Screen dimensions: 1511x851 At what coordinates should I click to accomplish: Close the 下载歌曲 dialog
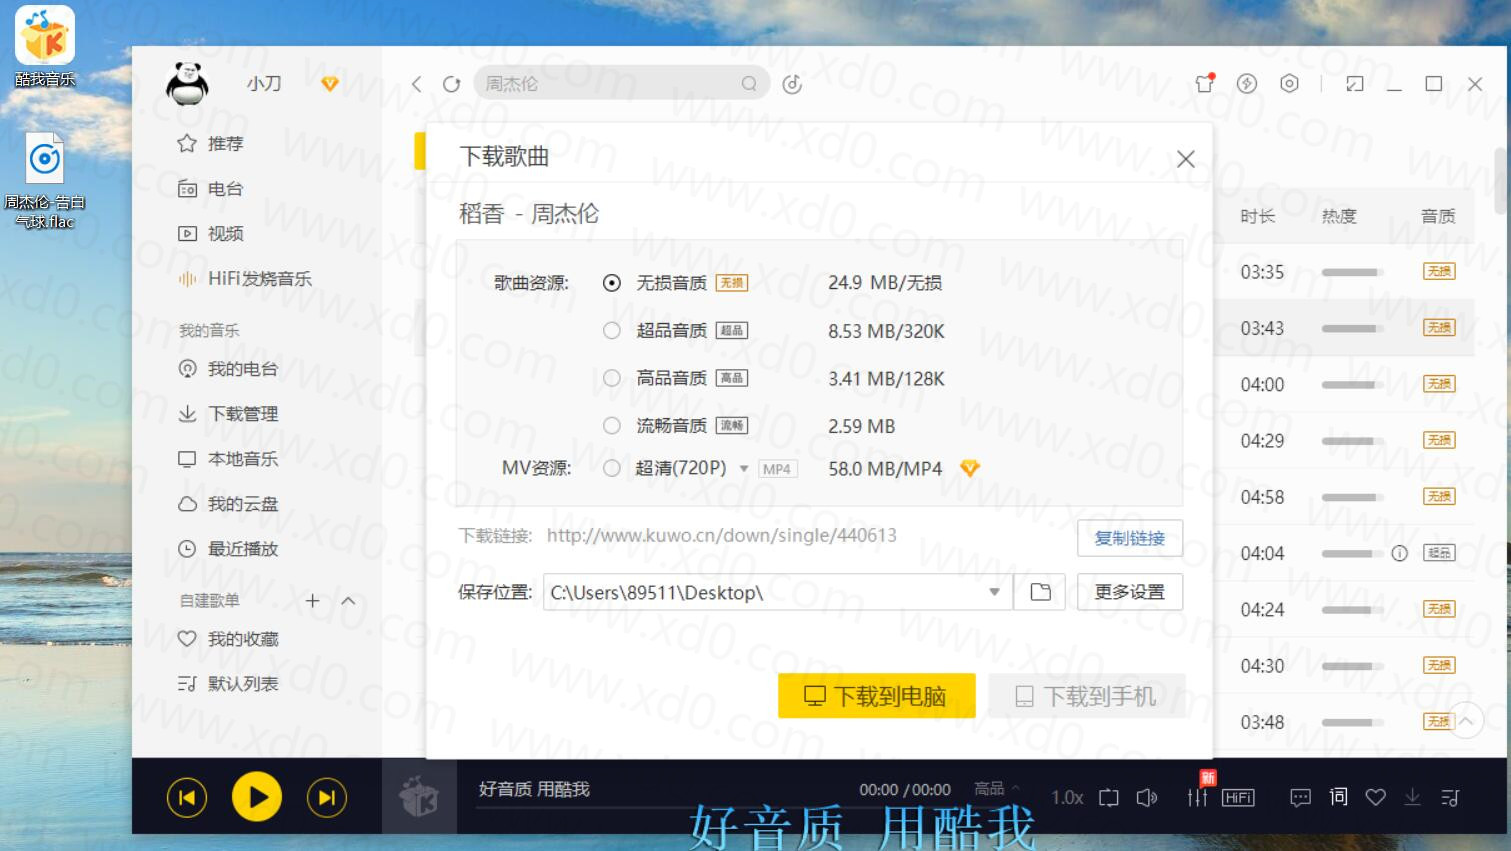point(1186,159)
